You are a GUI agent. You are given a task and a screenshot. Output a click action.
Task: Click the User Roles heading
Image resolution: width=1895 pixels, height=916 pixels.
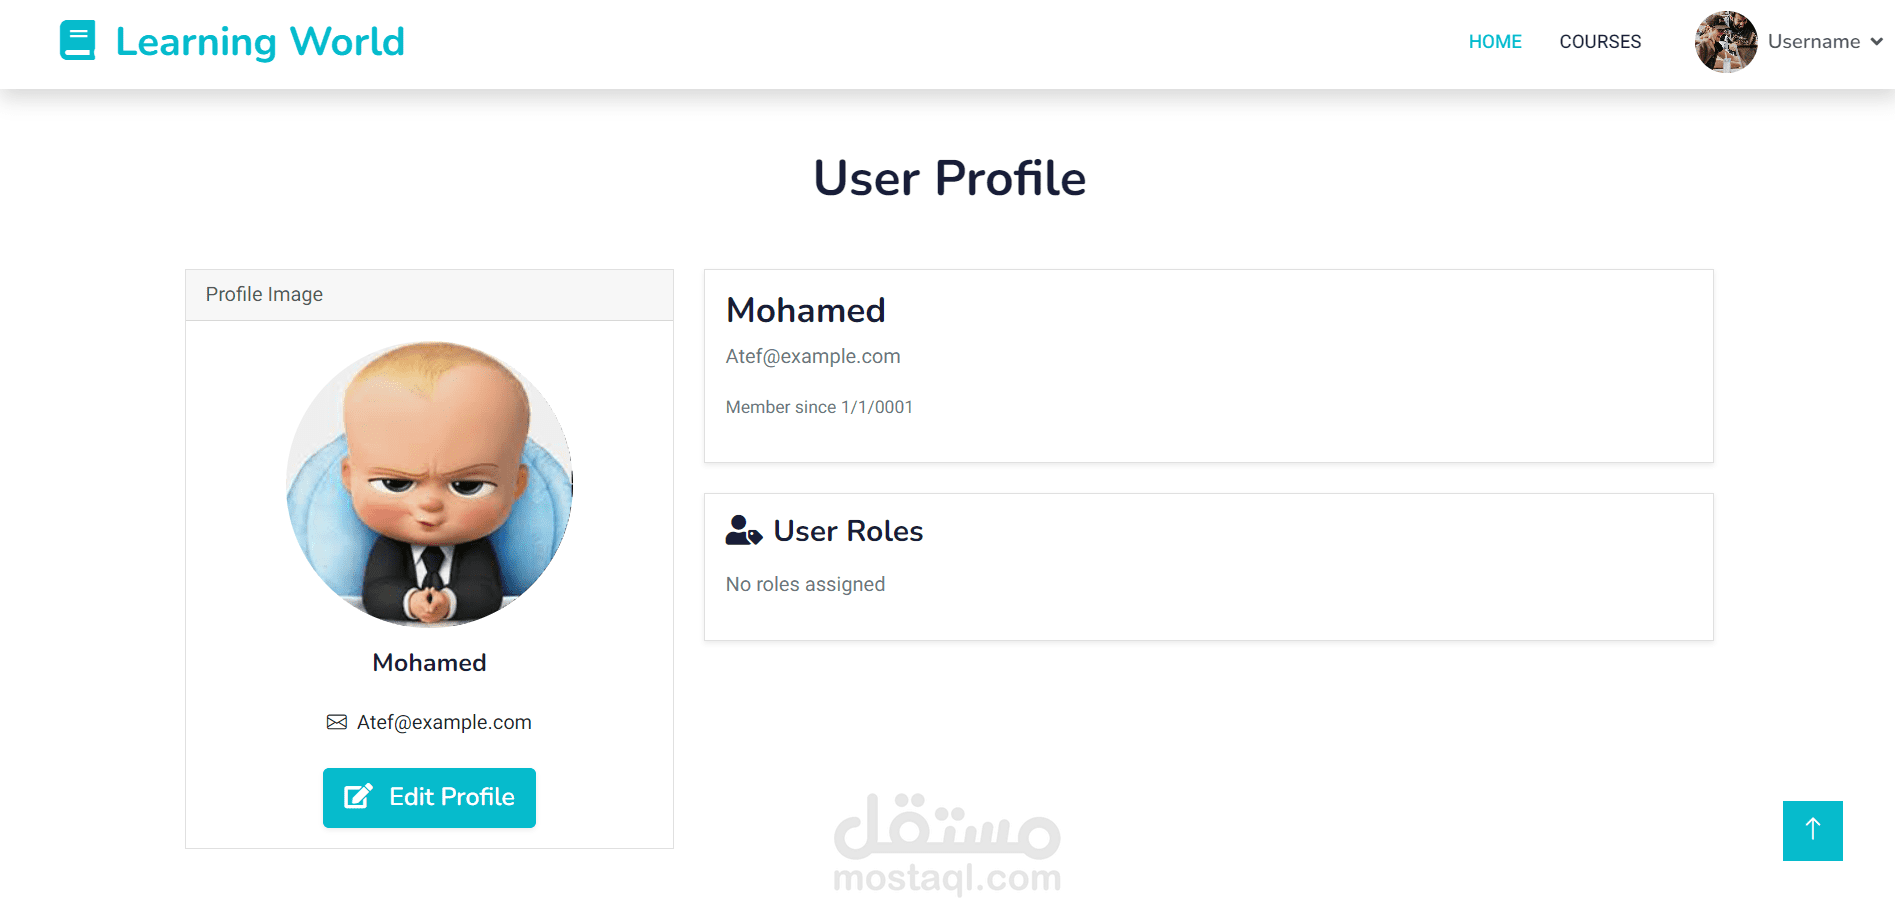[848, 531]
